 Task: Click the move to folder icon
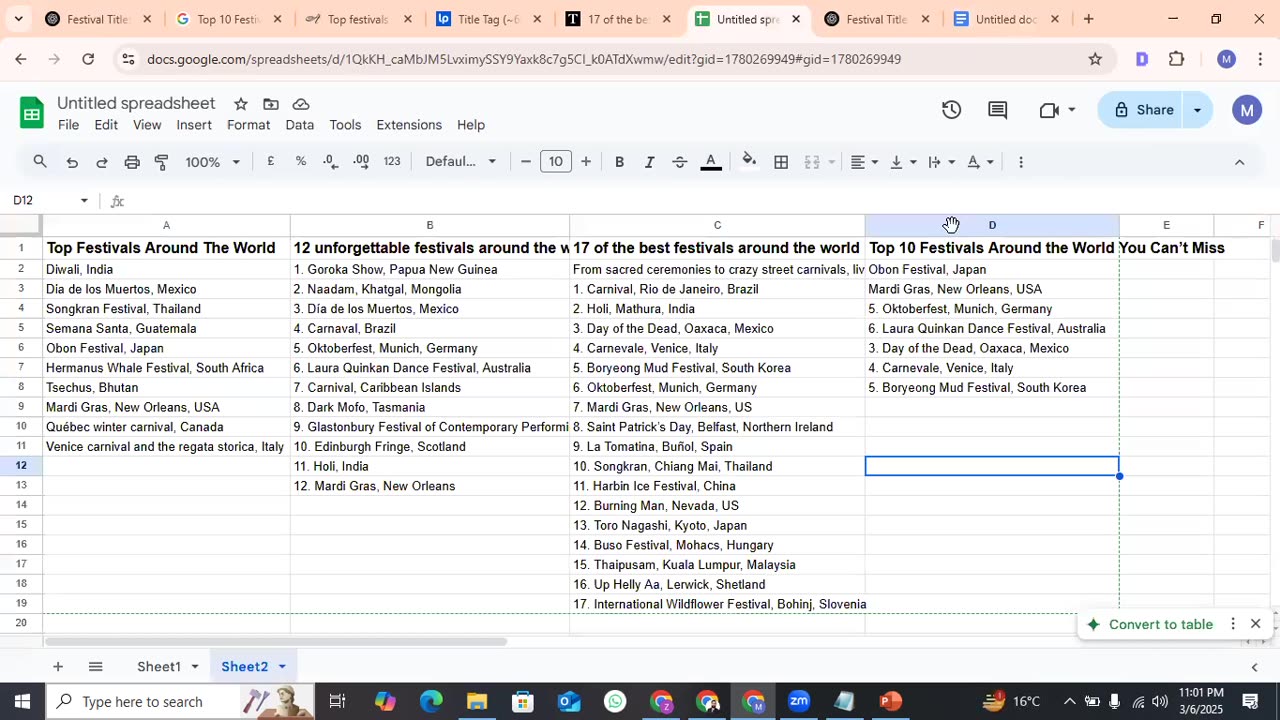271,104
